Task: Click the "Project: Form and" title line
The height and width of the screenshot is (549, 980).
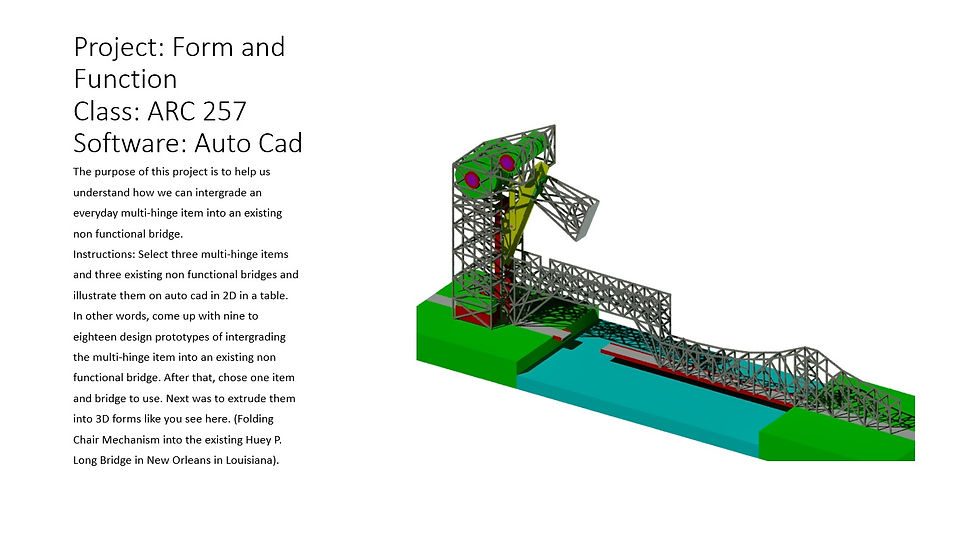Action: [x=179, y=48]
